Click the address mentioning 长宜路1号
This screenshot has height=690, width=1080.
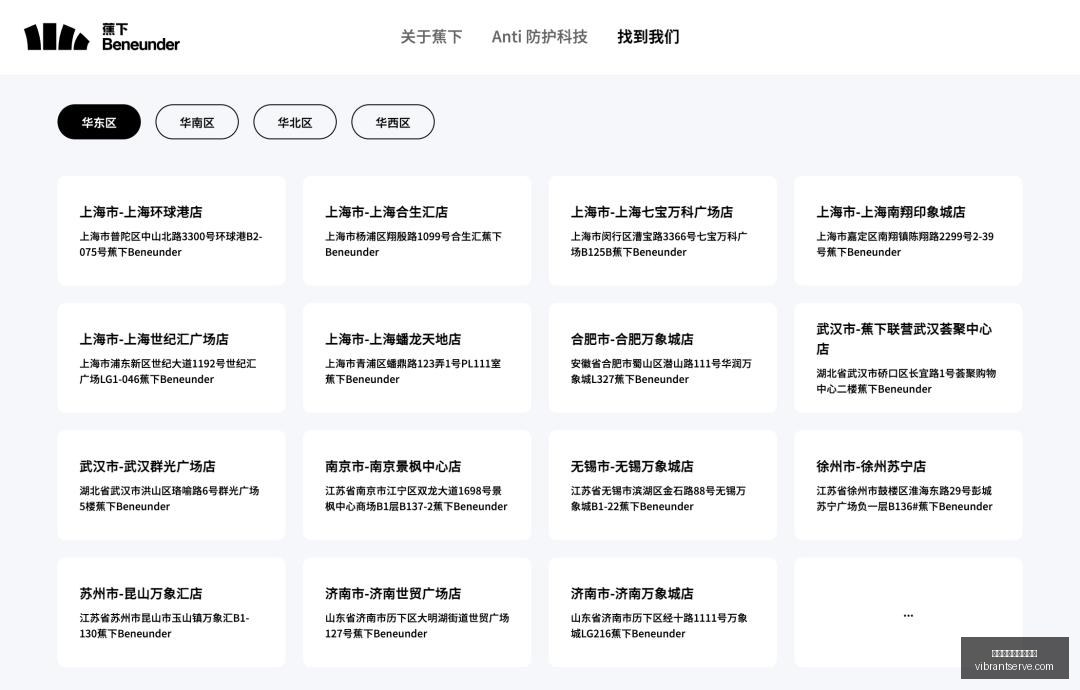(x=906, y=381)
